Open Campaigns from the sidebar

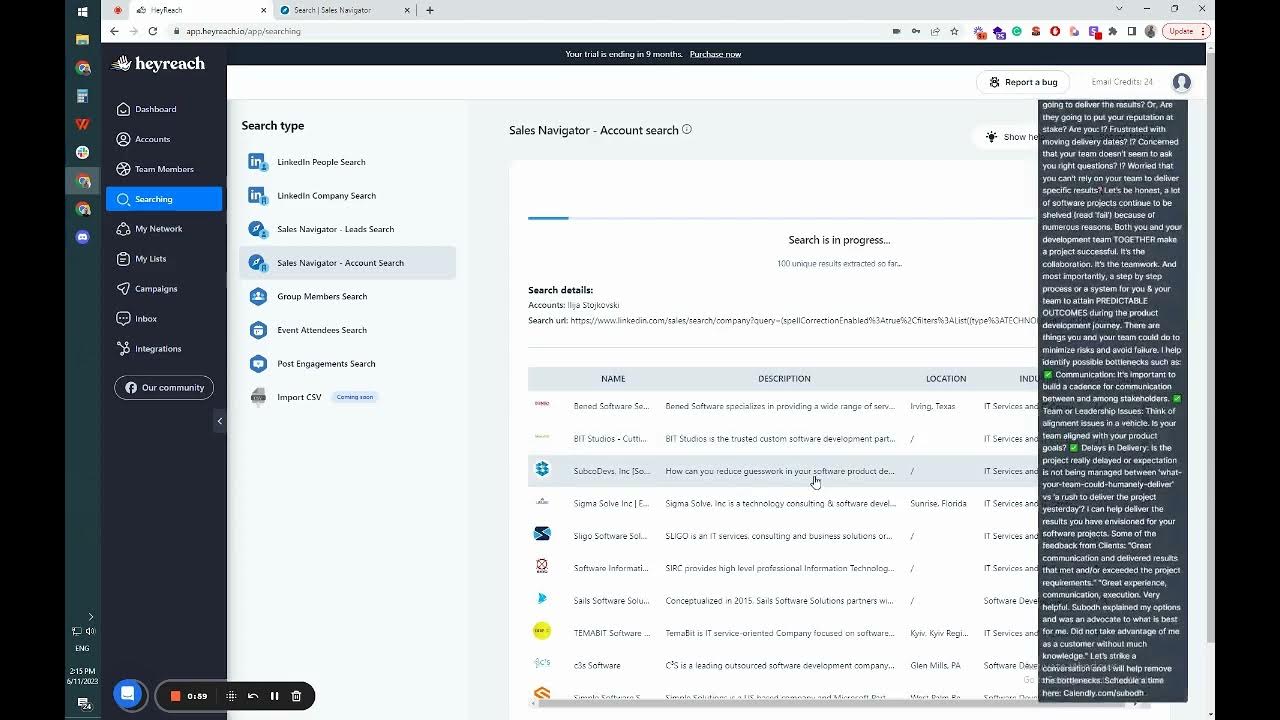click(156, 289)
